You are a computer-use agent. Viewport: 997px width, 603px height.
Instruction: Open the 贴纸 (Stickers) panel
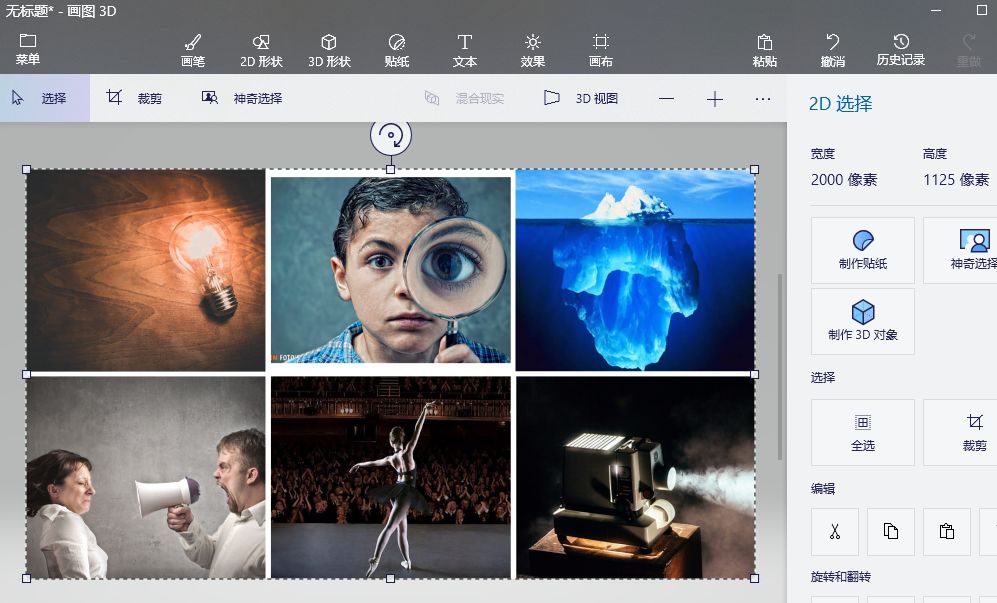tap(397, 50)
